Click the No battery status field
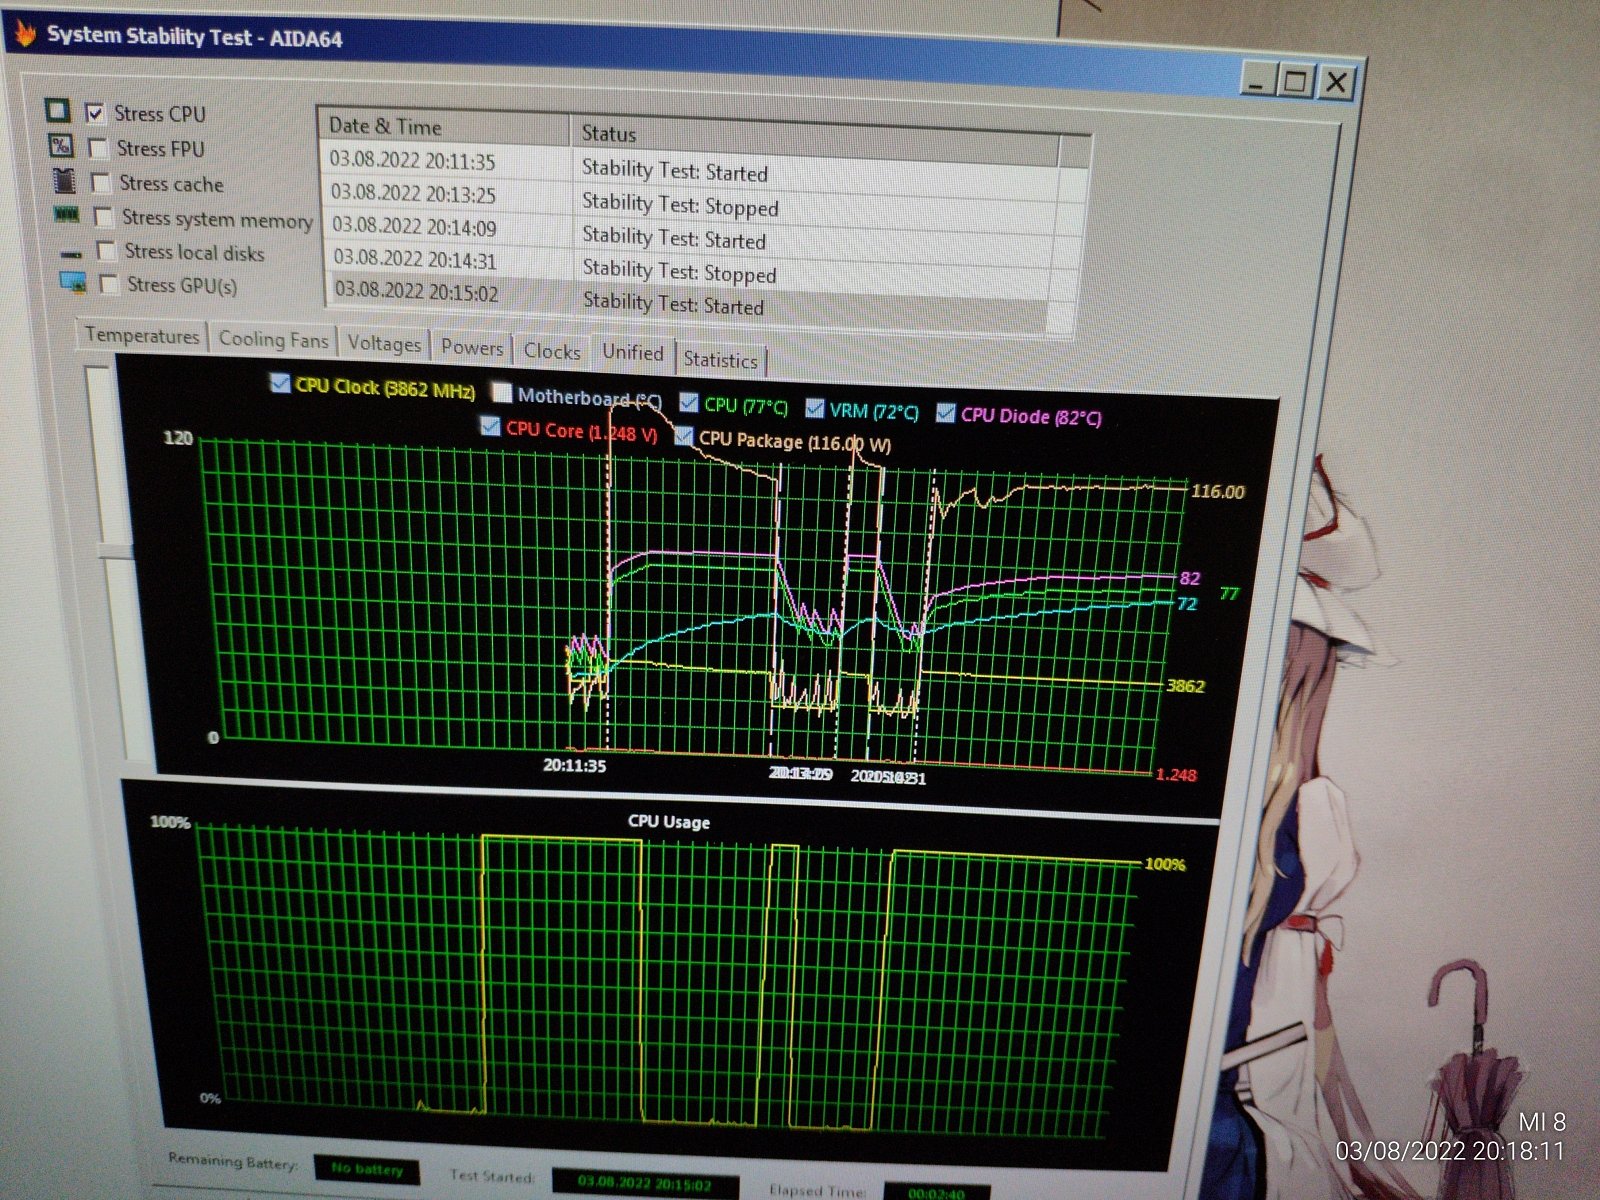Screen dimensions: 1600x1200 pyautogui.click(x=367, y=1168)
